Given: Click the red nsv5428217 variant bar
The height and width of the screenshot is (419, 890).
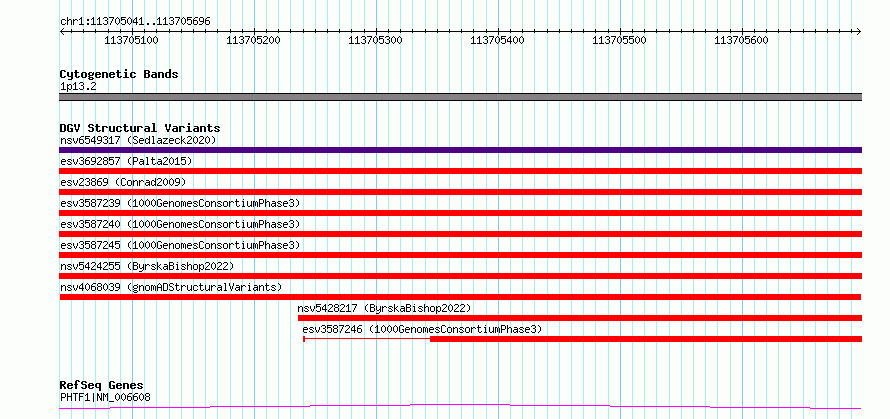Looking at the screenshot, I should (x=580, y=318).
